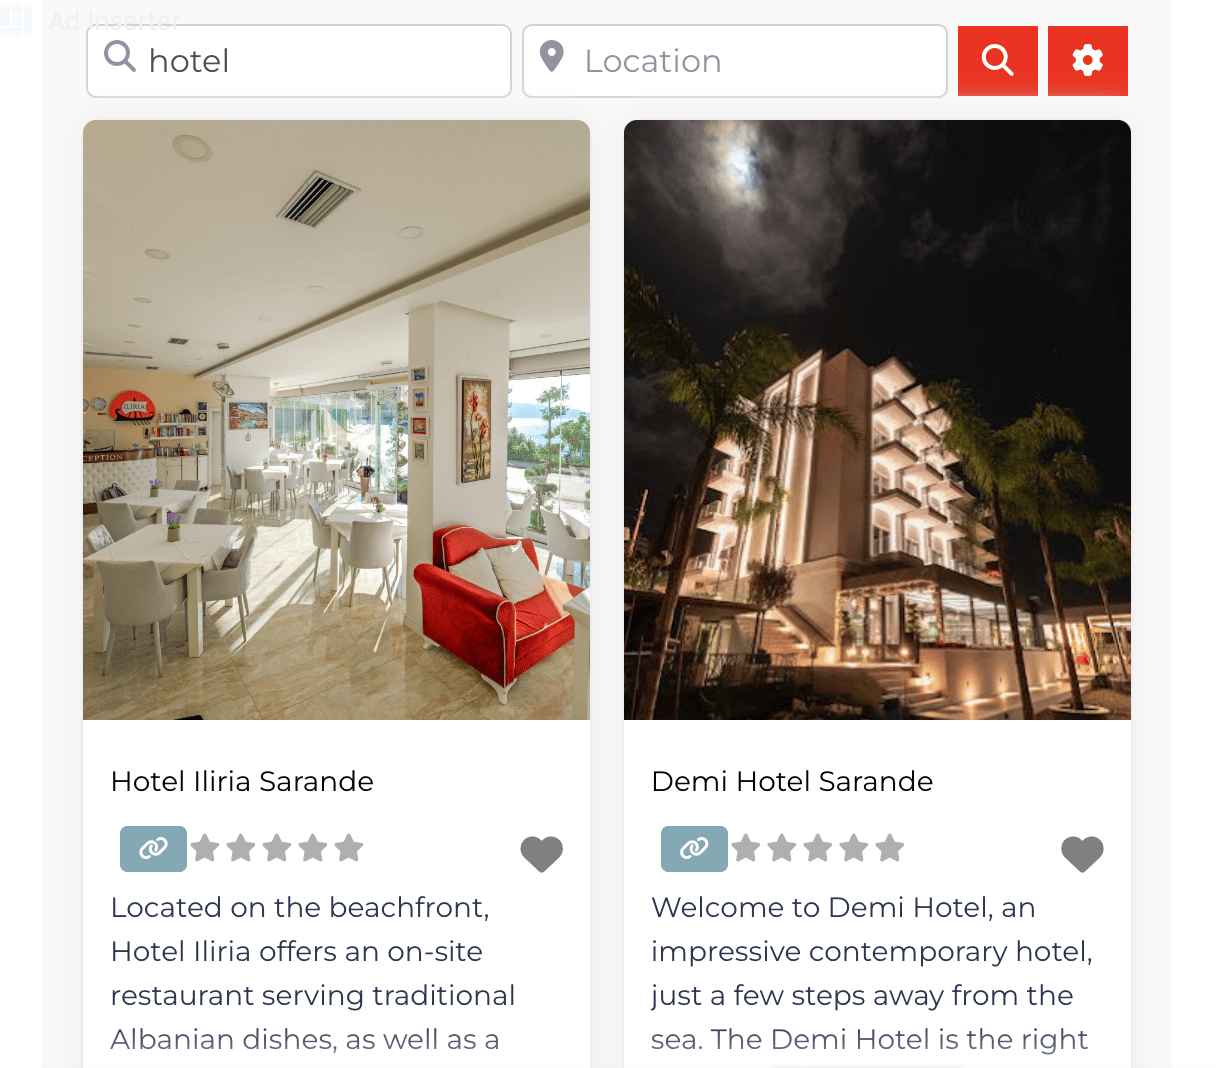Click the magnifier icon in keyword field
The width and height of the screenshot is (1216, 1068).
120,57
